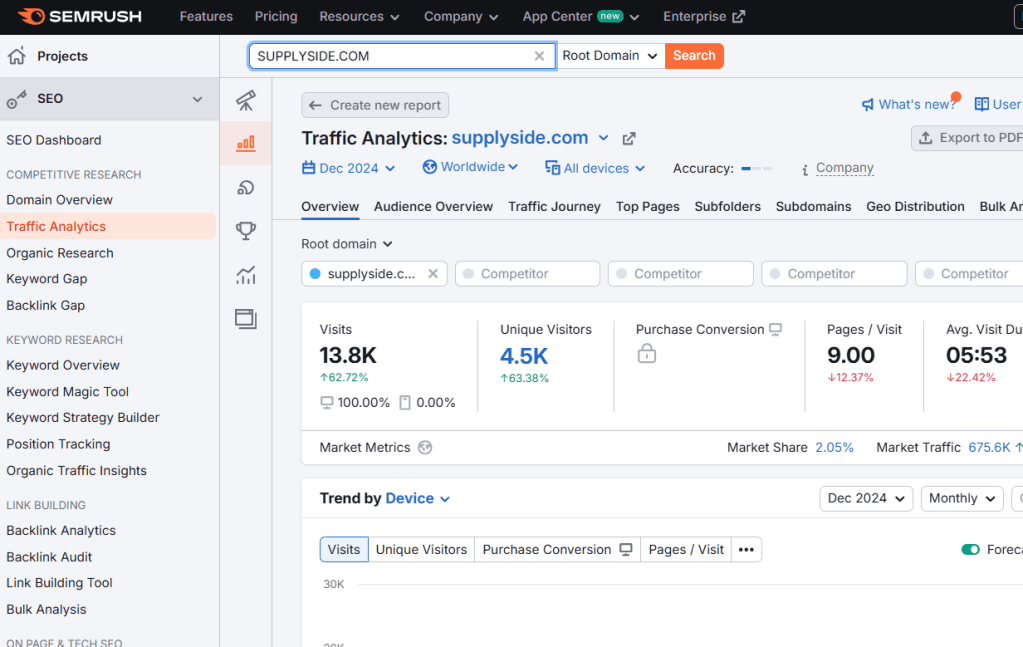Click the Projects home icon
The image size is (1023, 647).
pos(16,56)
